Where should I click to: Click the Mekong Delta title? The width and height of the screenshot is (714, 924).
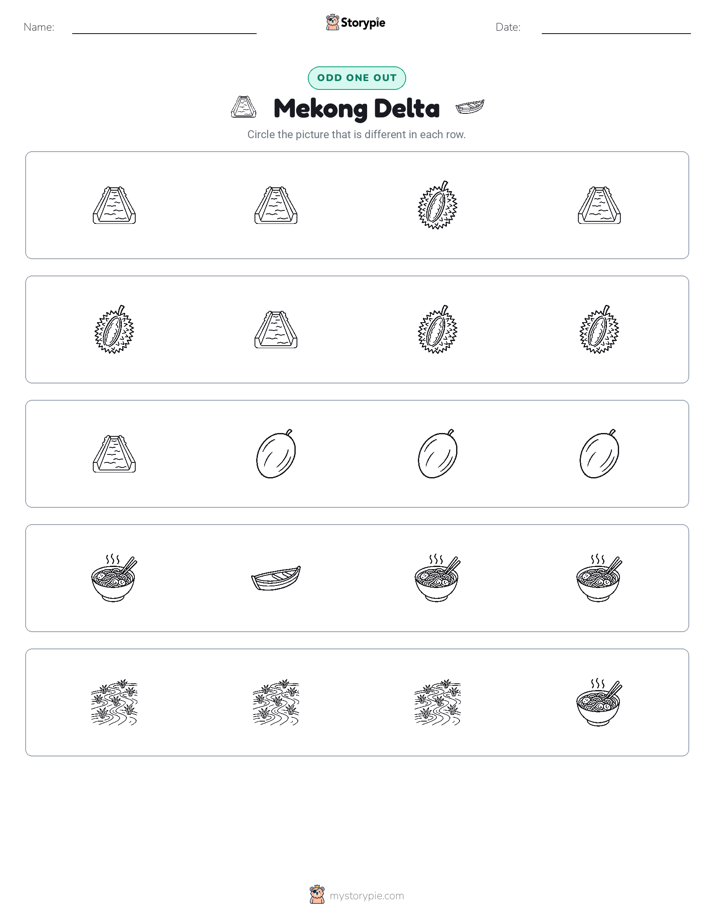click(x=356, y=108)
